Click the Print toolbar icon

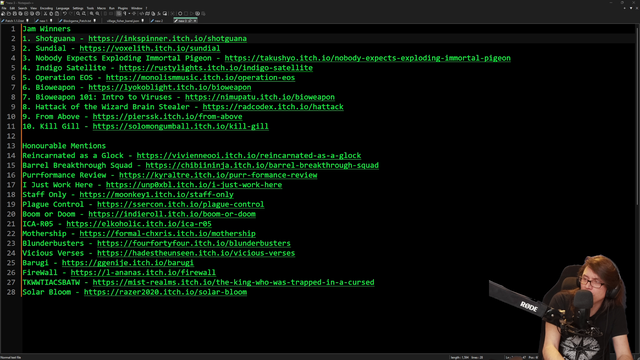(x=38, y=13)
